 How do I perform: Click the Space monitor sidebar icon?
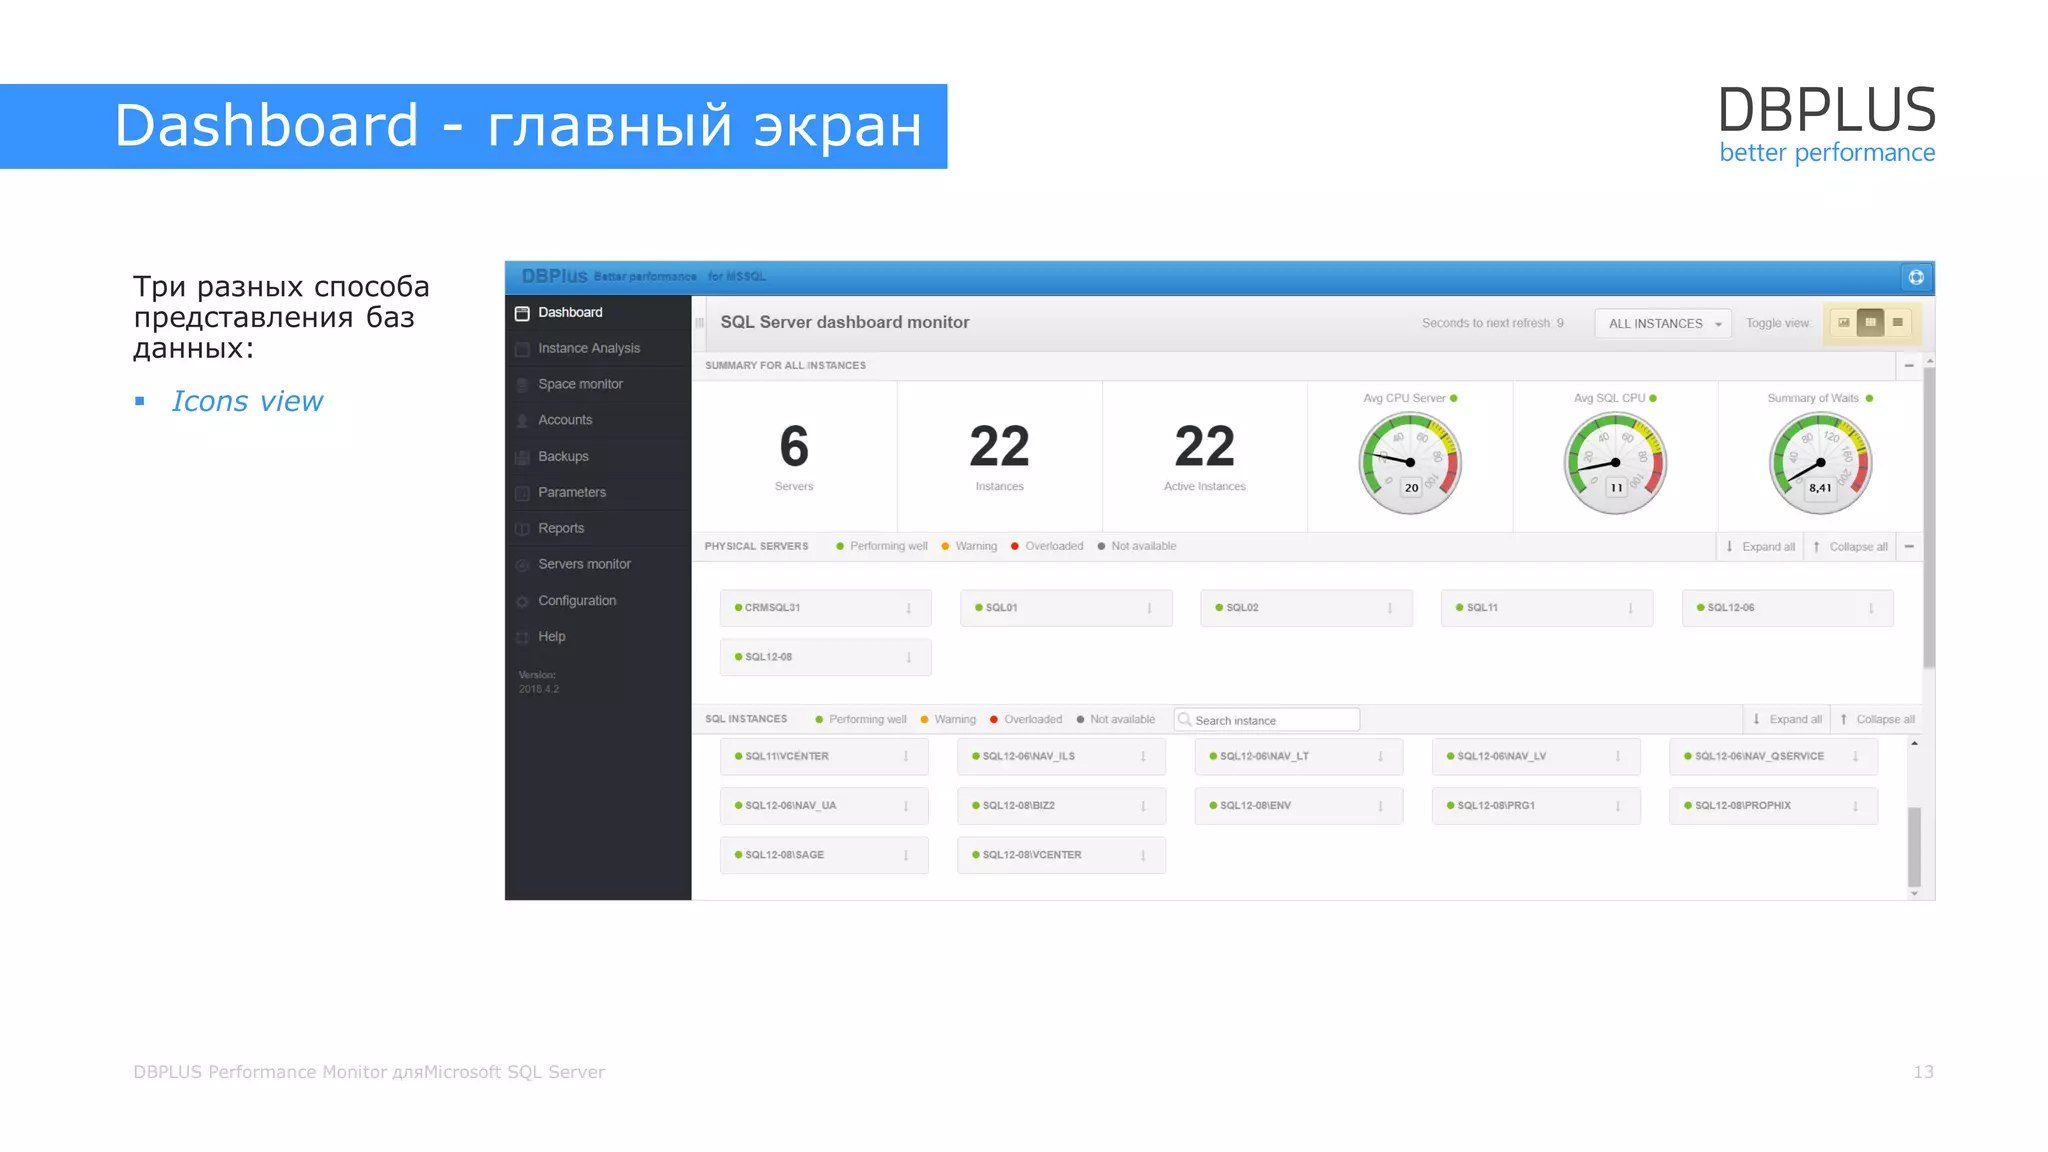point(522,385)
